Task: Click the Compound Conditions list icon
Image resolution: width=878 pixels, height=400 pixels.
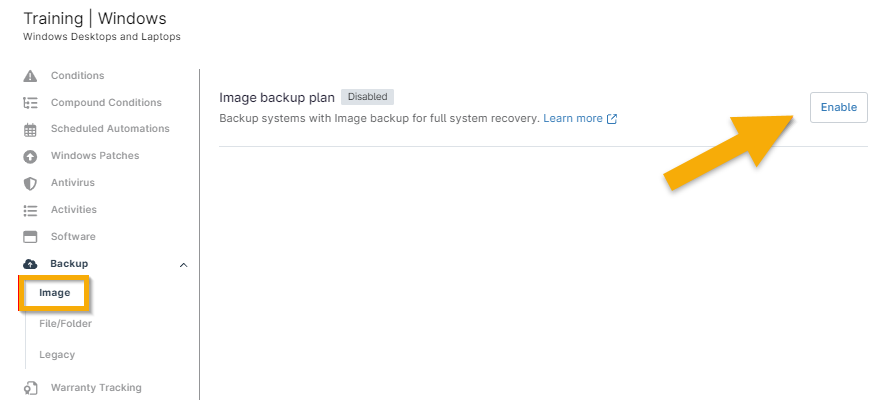Action: tap(30, 103)
